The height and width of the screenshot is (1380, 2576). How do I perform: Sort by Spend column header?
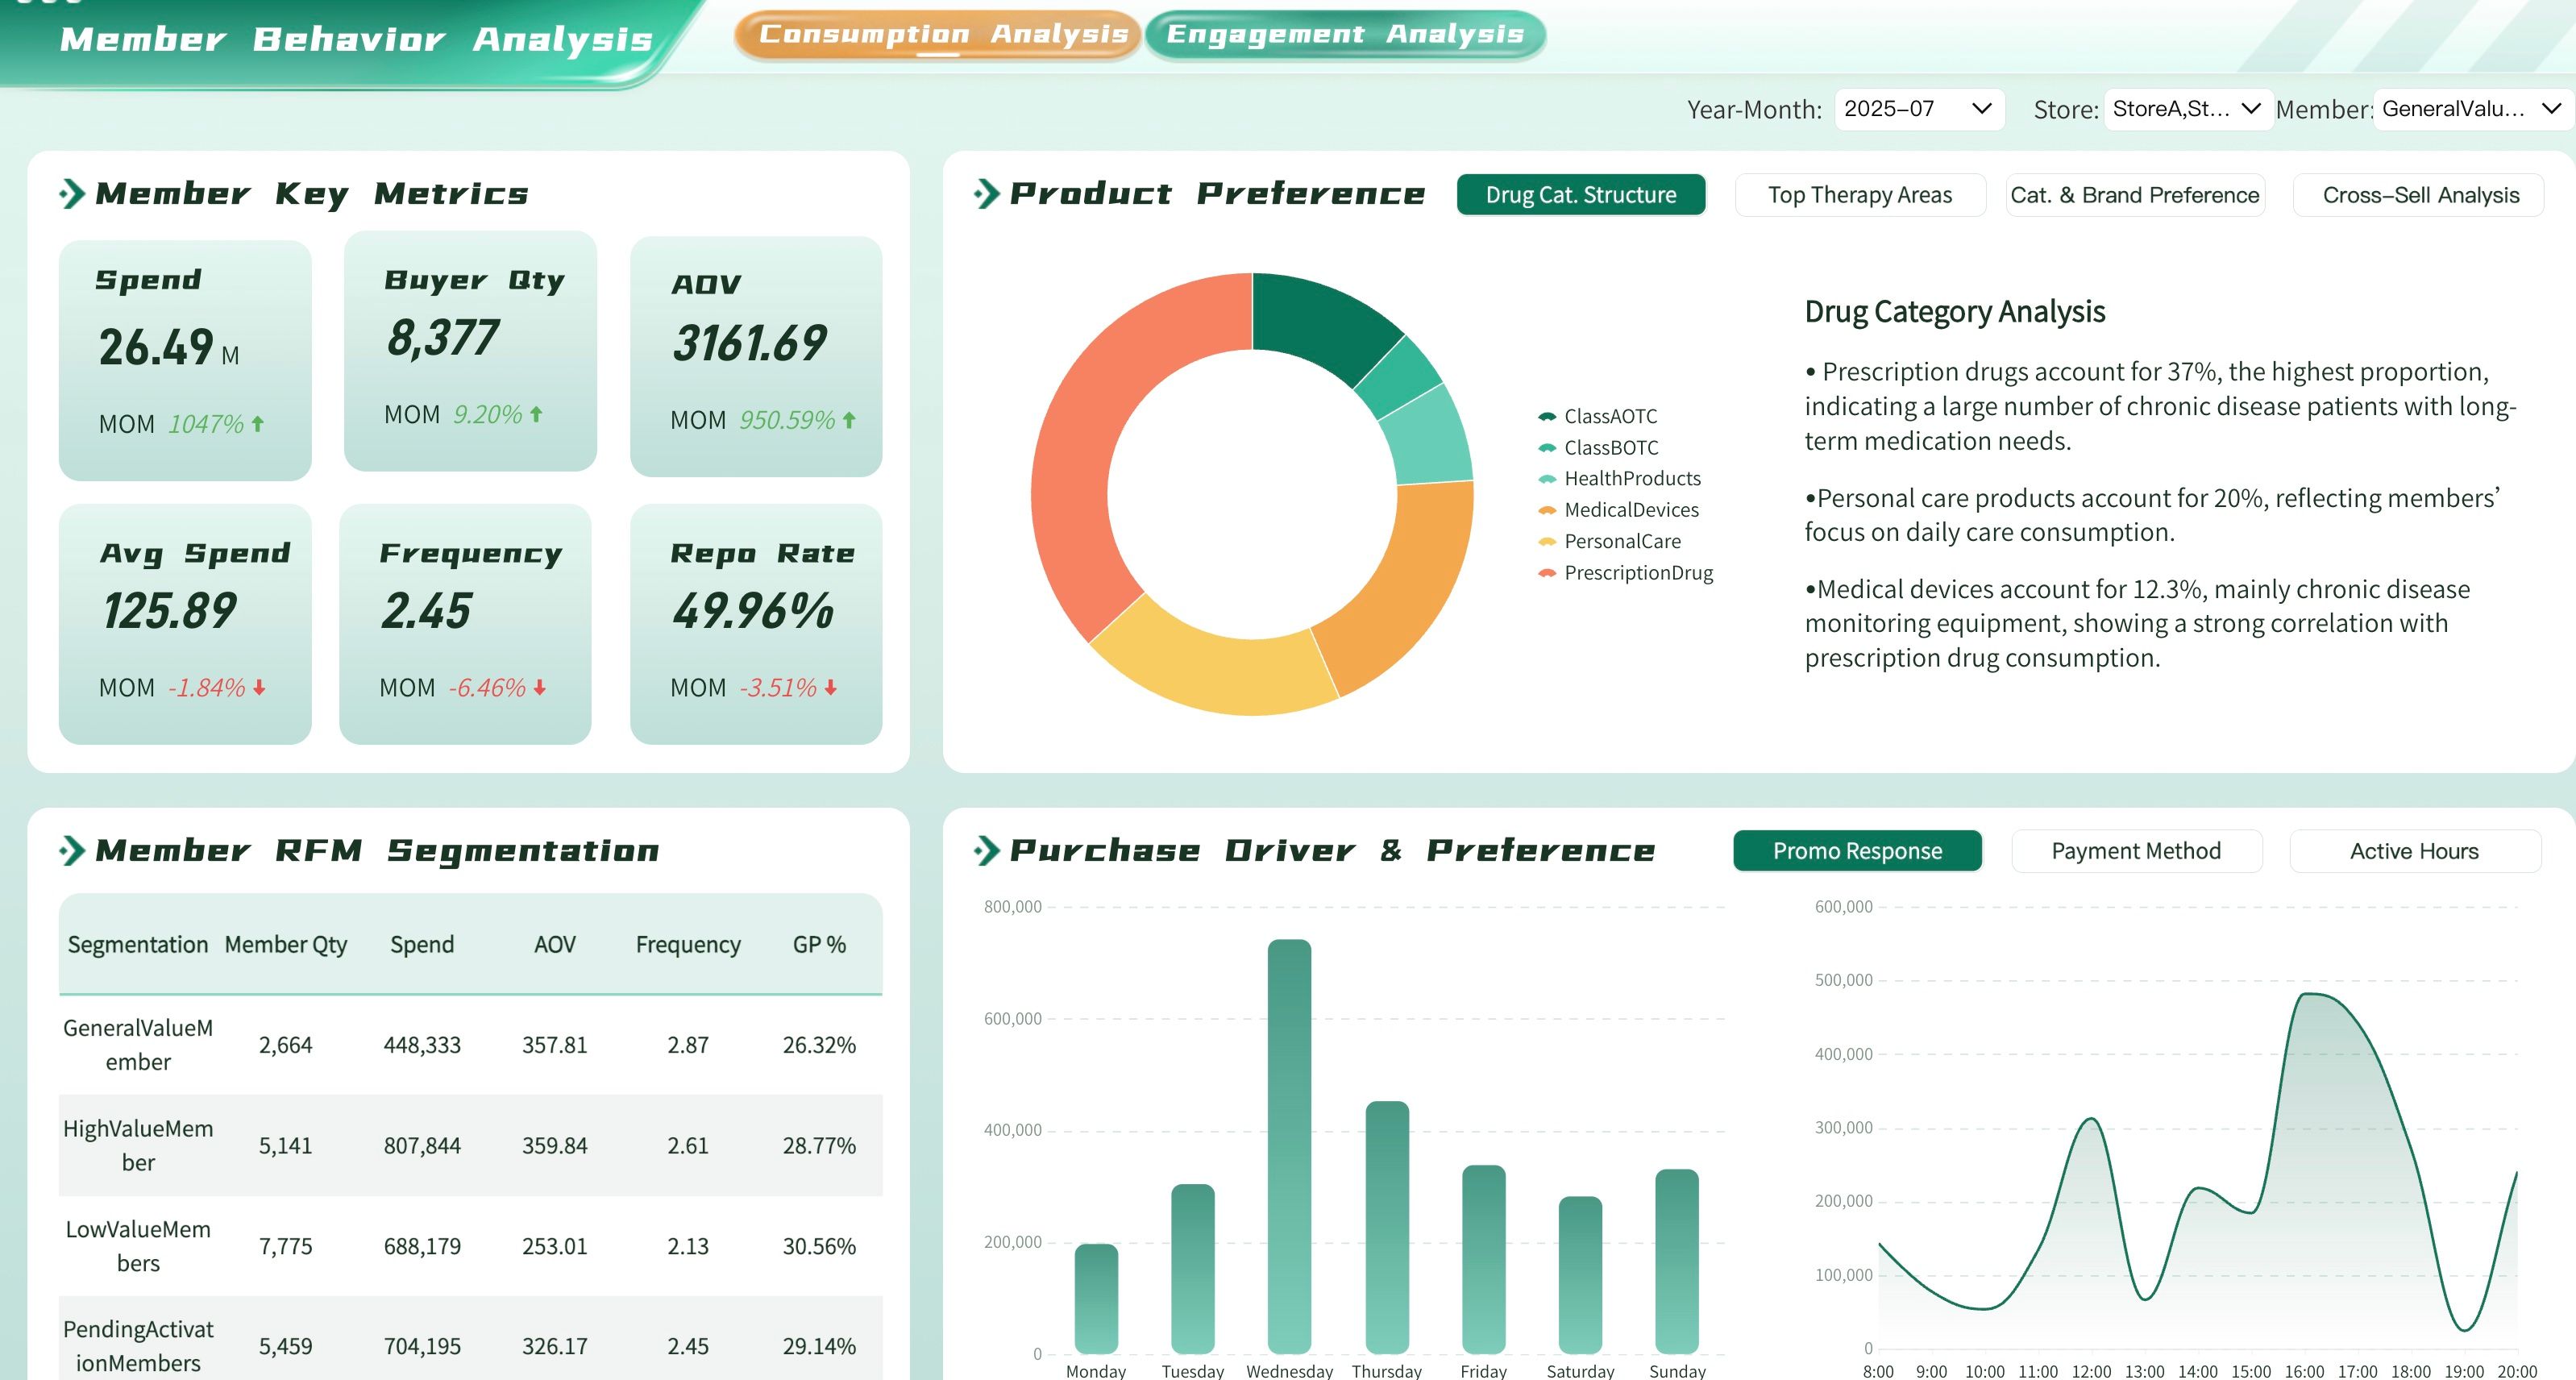point(422,945)
